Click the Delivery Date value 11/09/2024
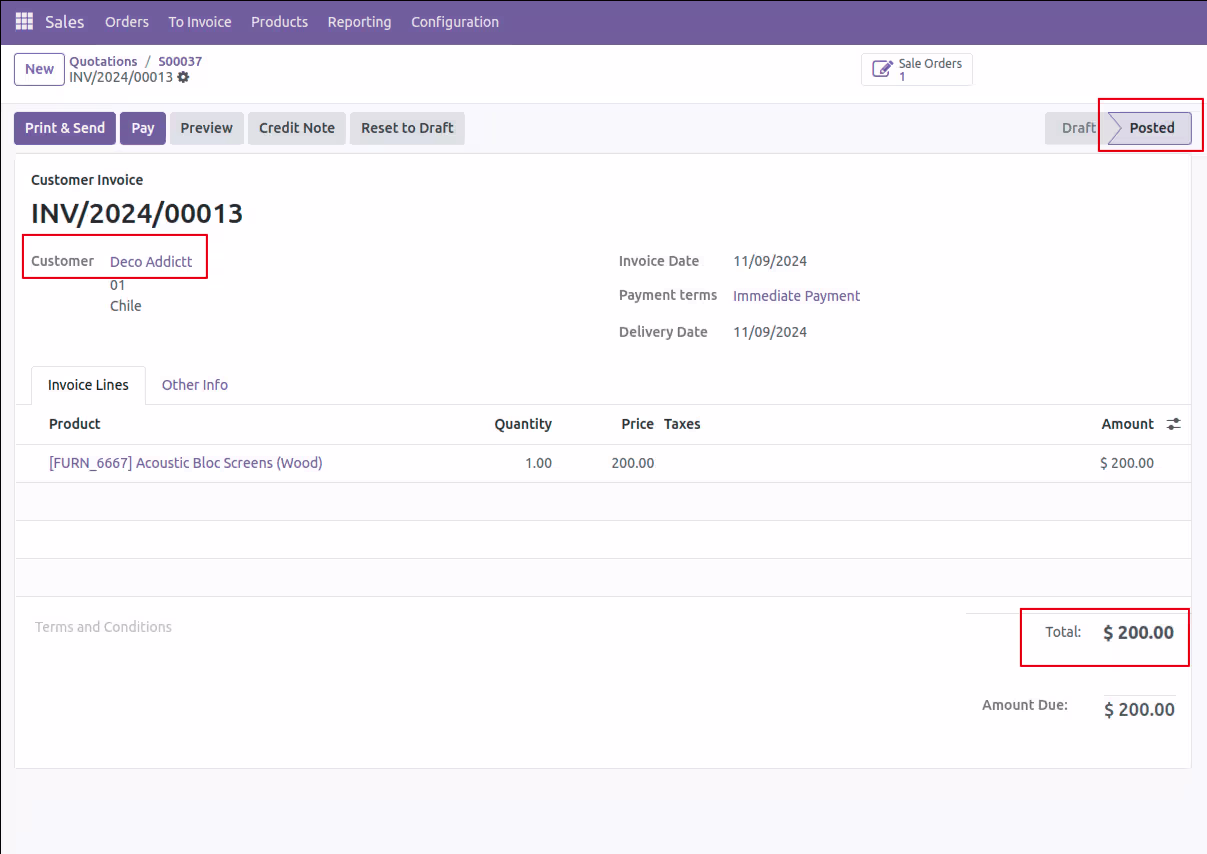Image resolution: width=1207 pixels, height=854 pixels. click(770, 332)
